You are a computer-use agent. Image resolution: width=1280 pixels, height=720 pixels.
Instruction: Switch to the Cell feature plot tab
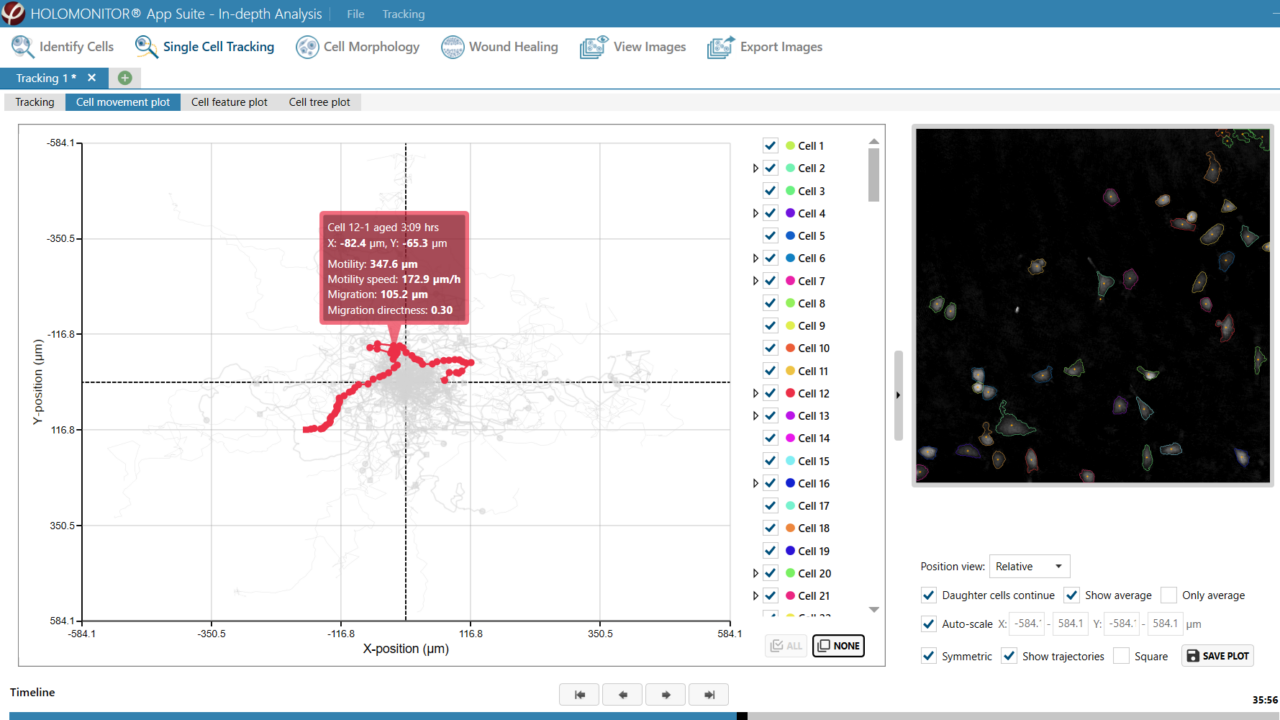[229, 101]
